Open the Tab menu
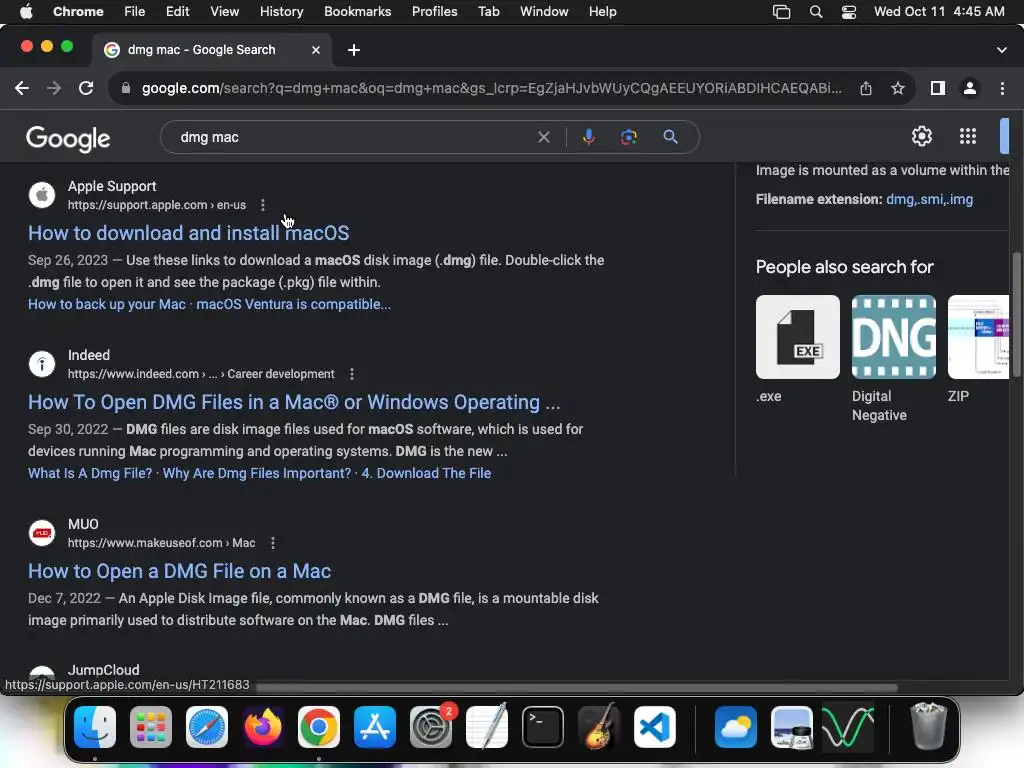 (x=488, y=12)
